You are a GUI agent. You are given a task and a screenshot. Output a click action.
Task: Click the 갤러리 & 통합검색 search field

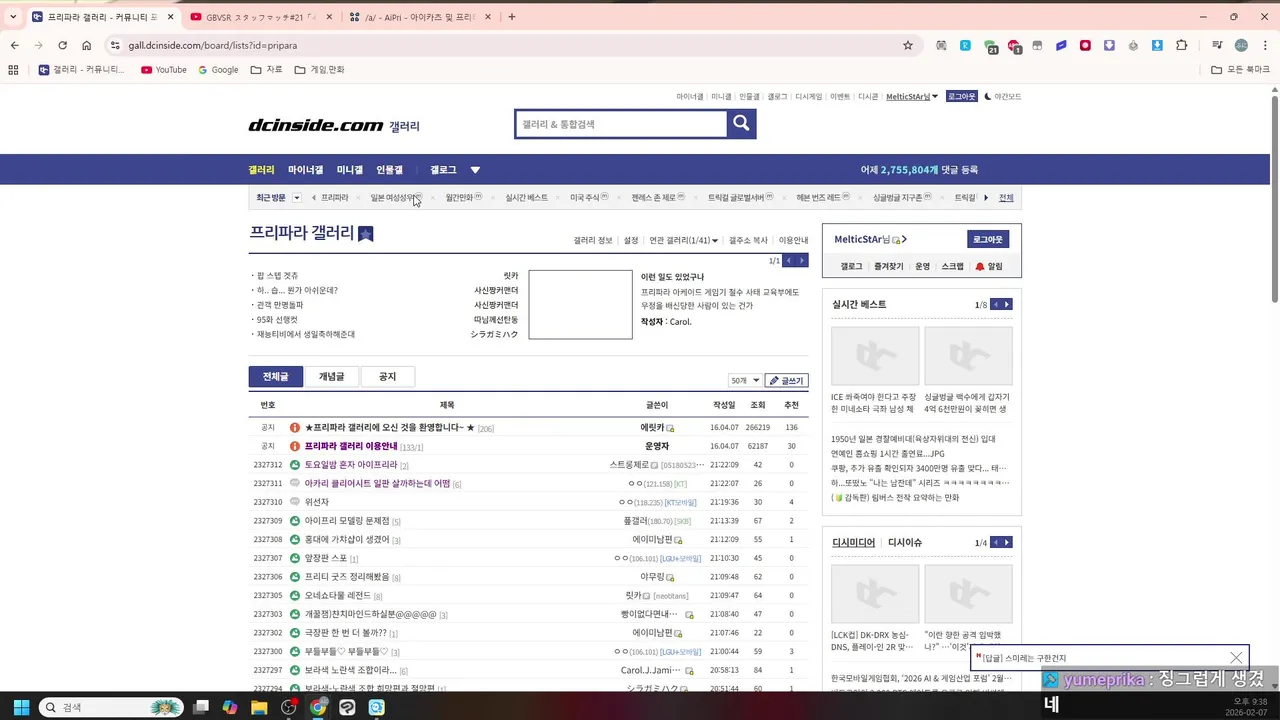[621, 124]
